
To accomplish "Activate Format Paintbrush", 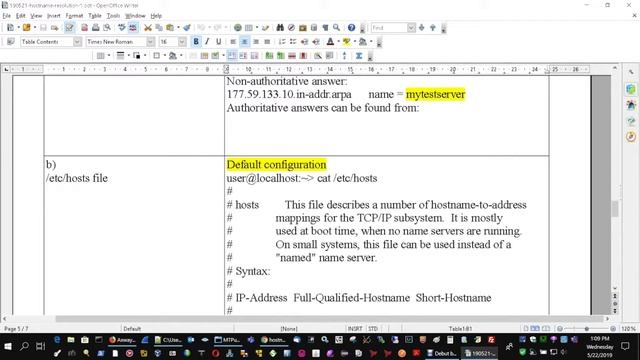I will [x=187, y=28].
